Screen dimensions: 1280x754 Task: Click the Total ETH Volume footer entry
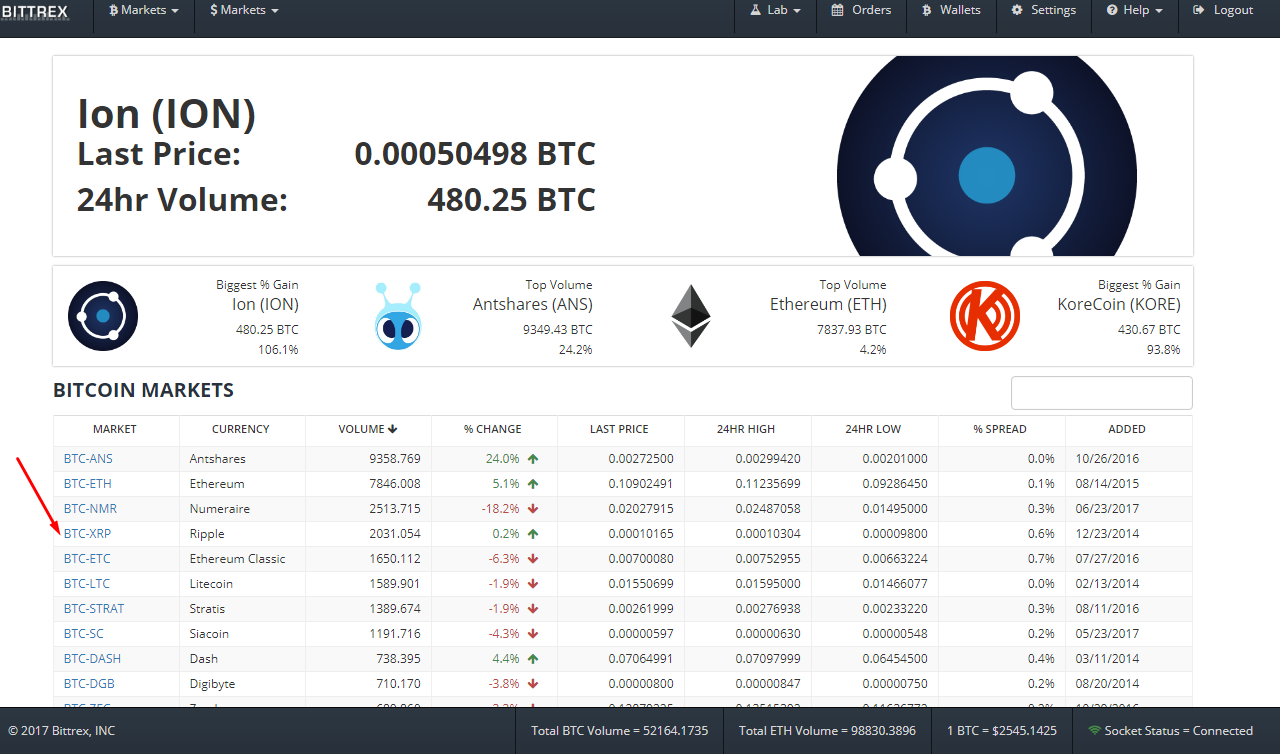(x=827, y=731)
